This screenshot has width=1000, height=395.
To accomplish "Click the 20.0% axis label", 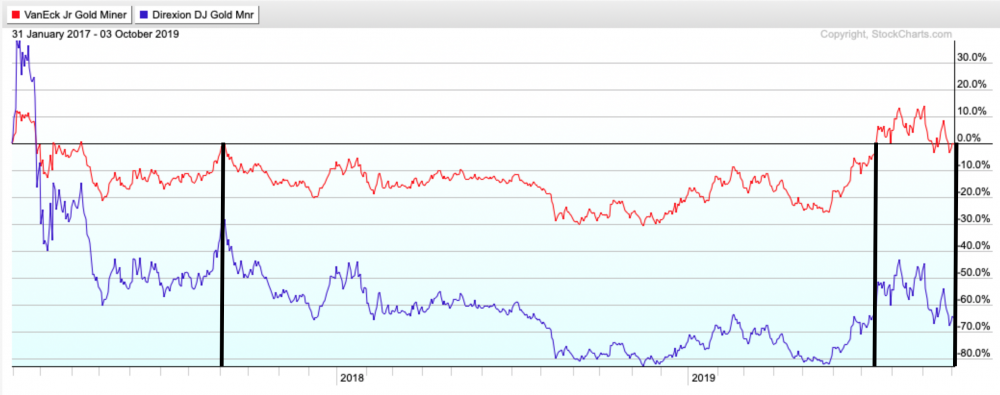I will pos(973,84).
